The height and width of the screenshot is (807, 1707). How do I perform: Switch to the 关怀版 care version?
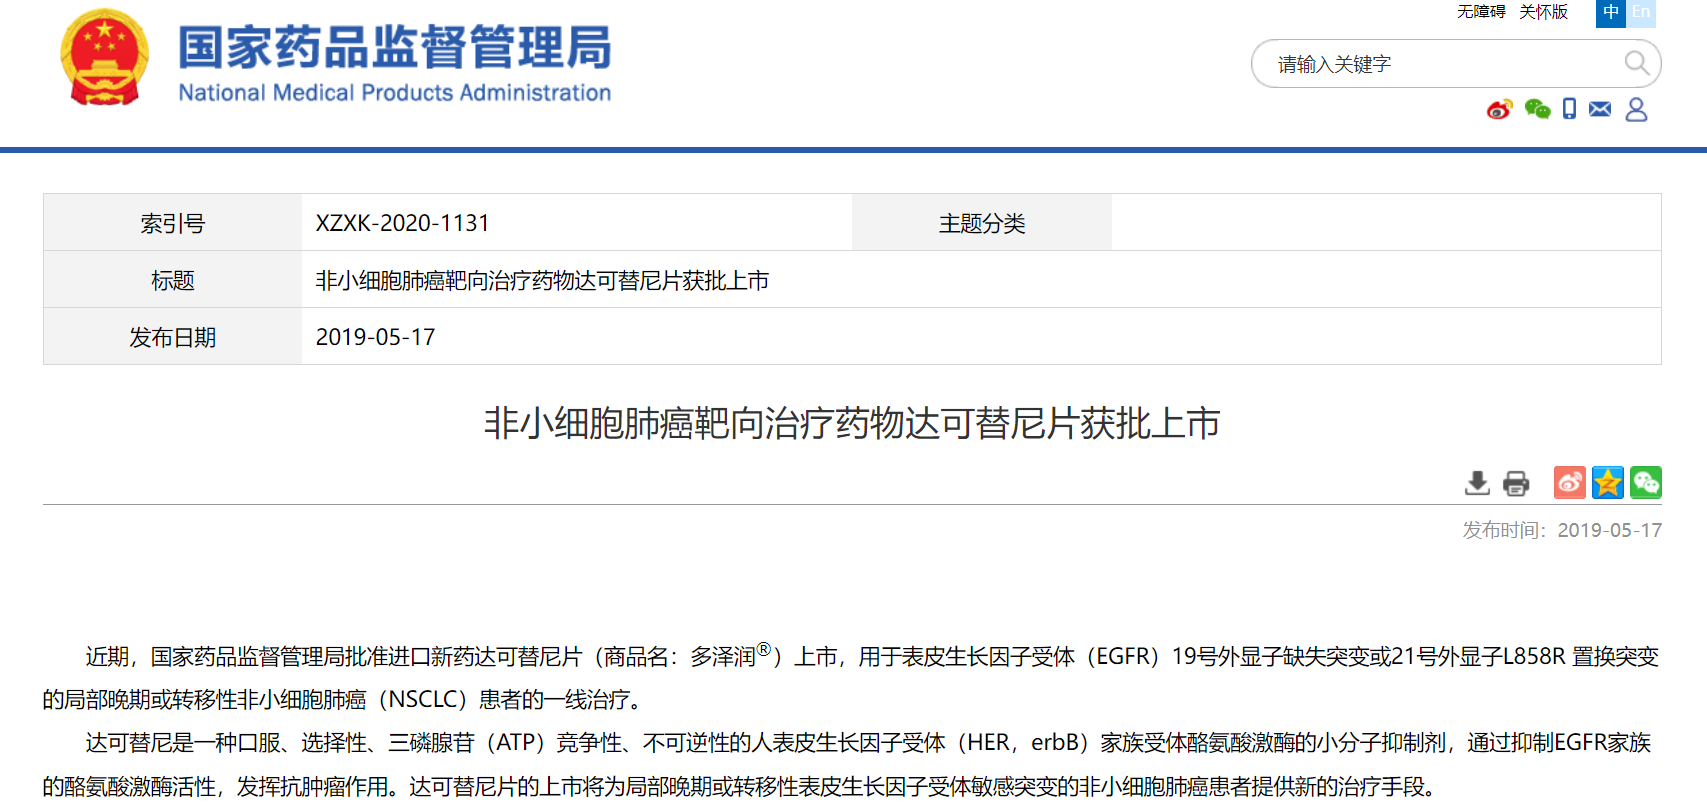point(1543,12)
